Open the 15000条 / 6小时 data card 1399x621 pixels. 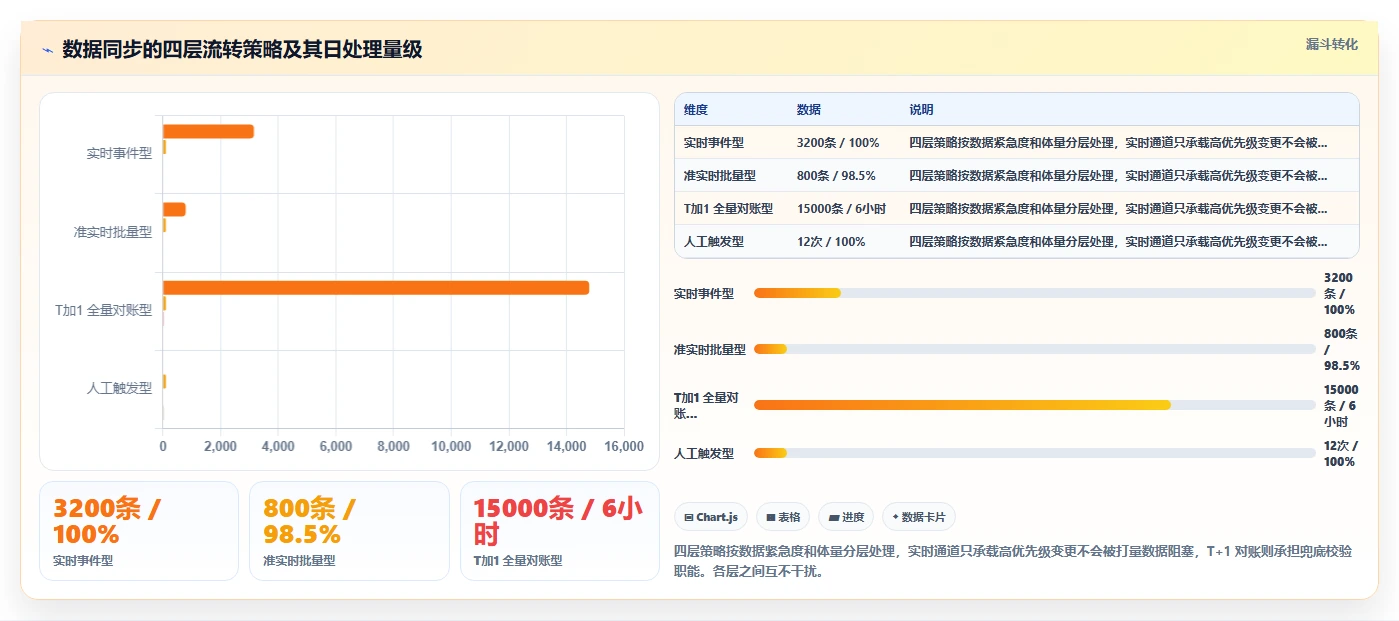(x=560, y=531)
